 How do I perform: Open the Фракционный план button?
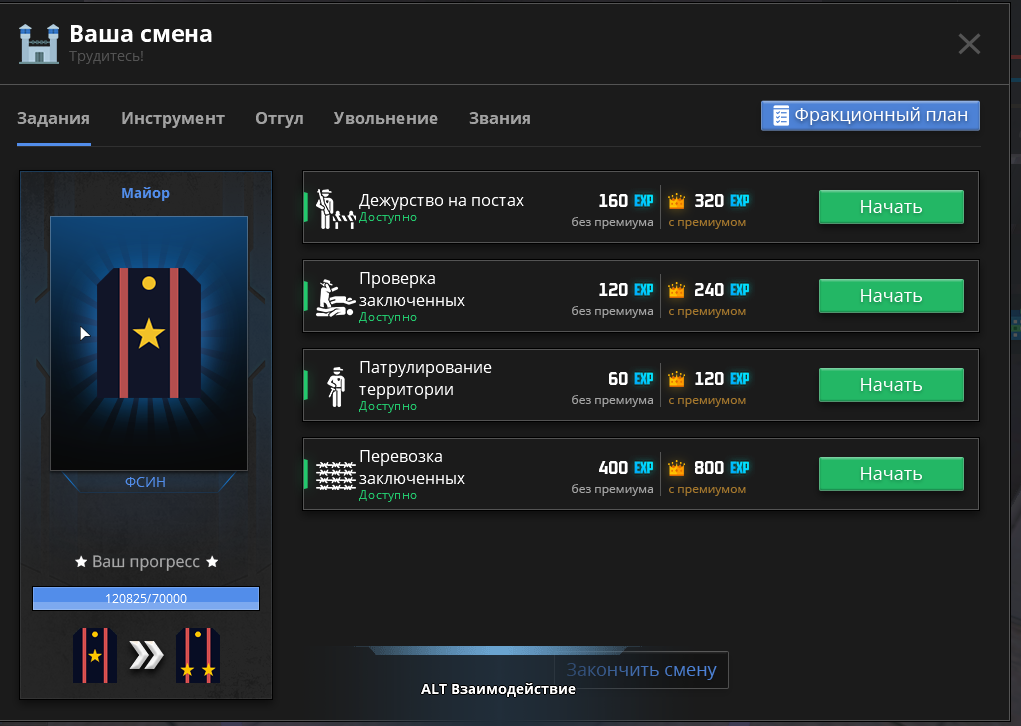point(870,115)
